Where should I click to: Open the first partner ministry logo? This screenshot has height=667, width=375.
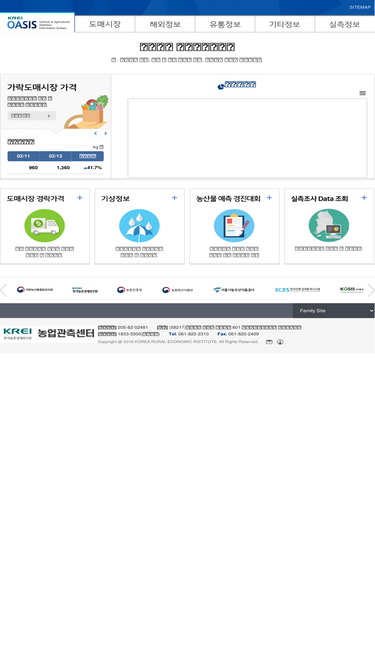35,290
